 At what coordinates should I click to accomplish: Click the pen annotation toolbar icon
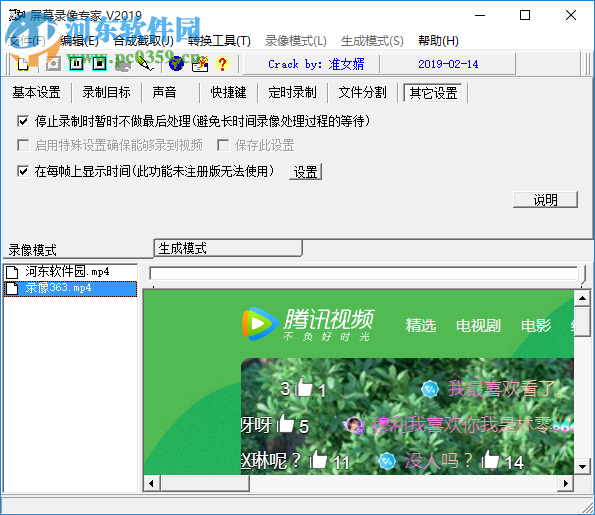click(145, 64)
